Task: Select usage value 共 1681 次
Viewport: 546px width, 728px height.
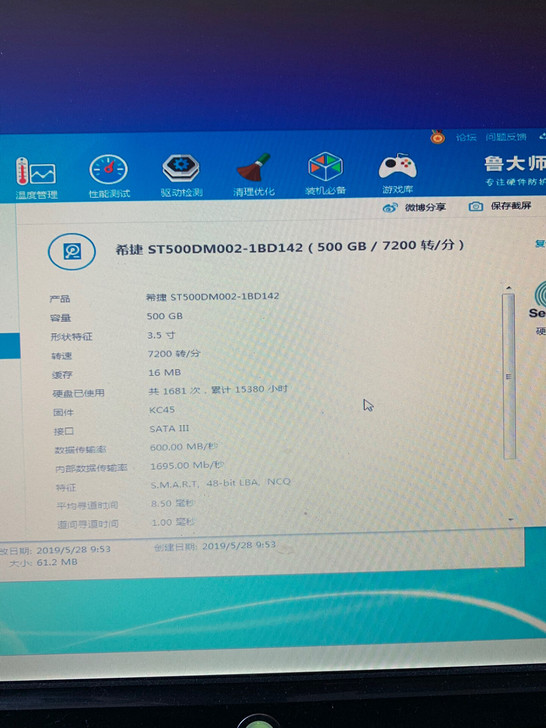Action: (174, 391)
